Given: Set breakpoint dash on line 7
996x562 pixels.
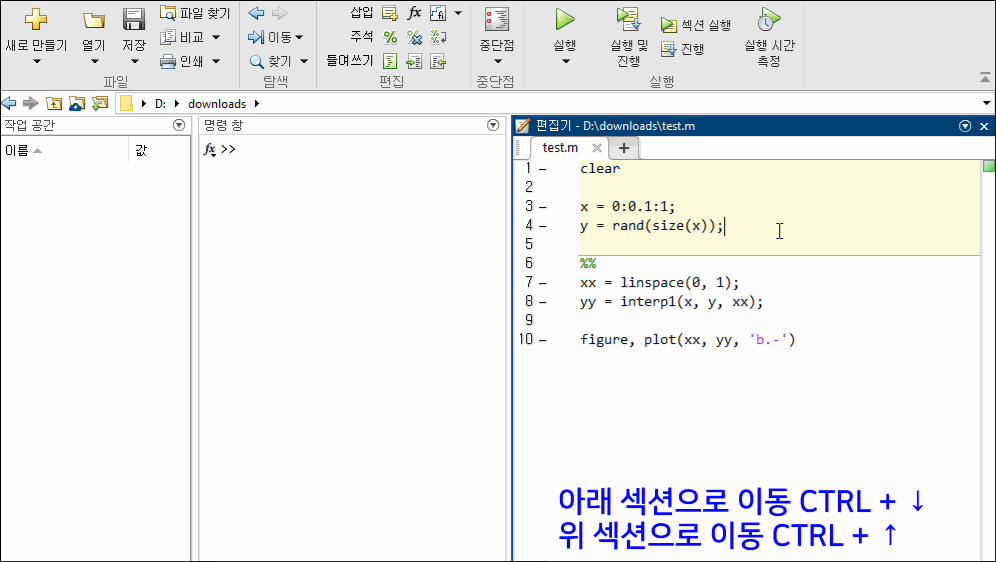Looking at the screenshot, I should pos(543,283).
